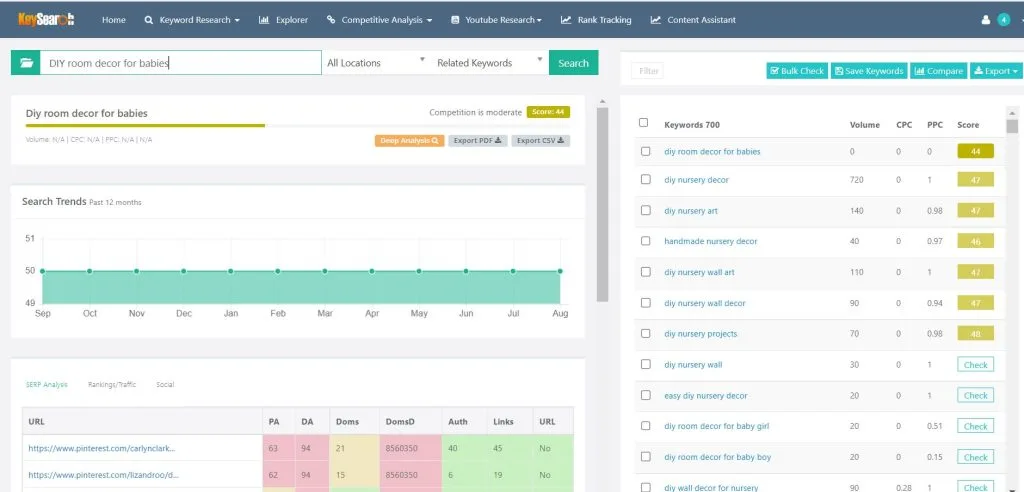Viewport: 1024px width, 492px height.
Task: Click the Deep Analysis button
Action: [409, 140]
